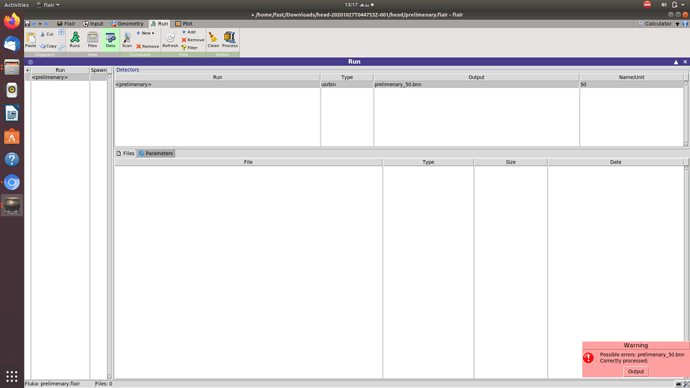Click the select-all icon in Clipboard group
This screenshot has height=388, width=690.
click(62, 32)
